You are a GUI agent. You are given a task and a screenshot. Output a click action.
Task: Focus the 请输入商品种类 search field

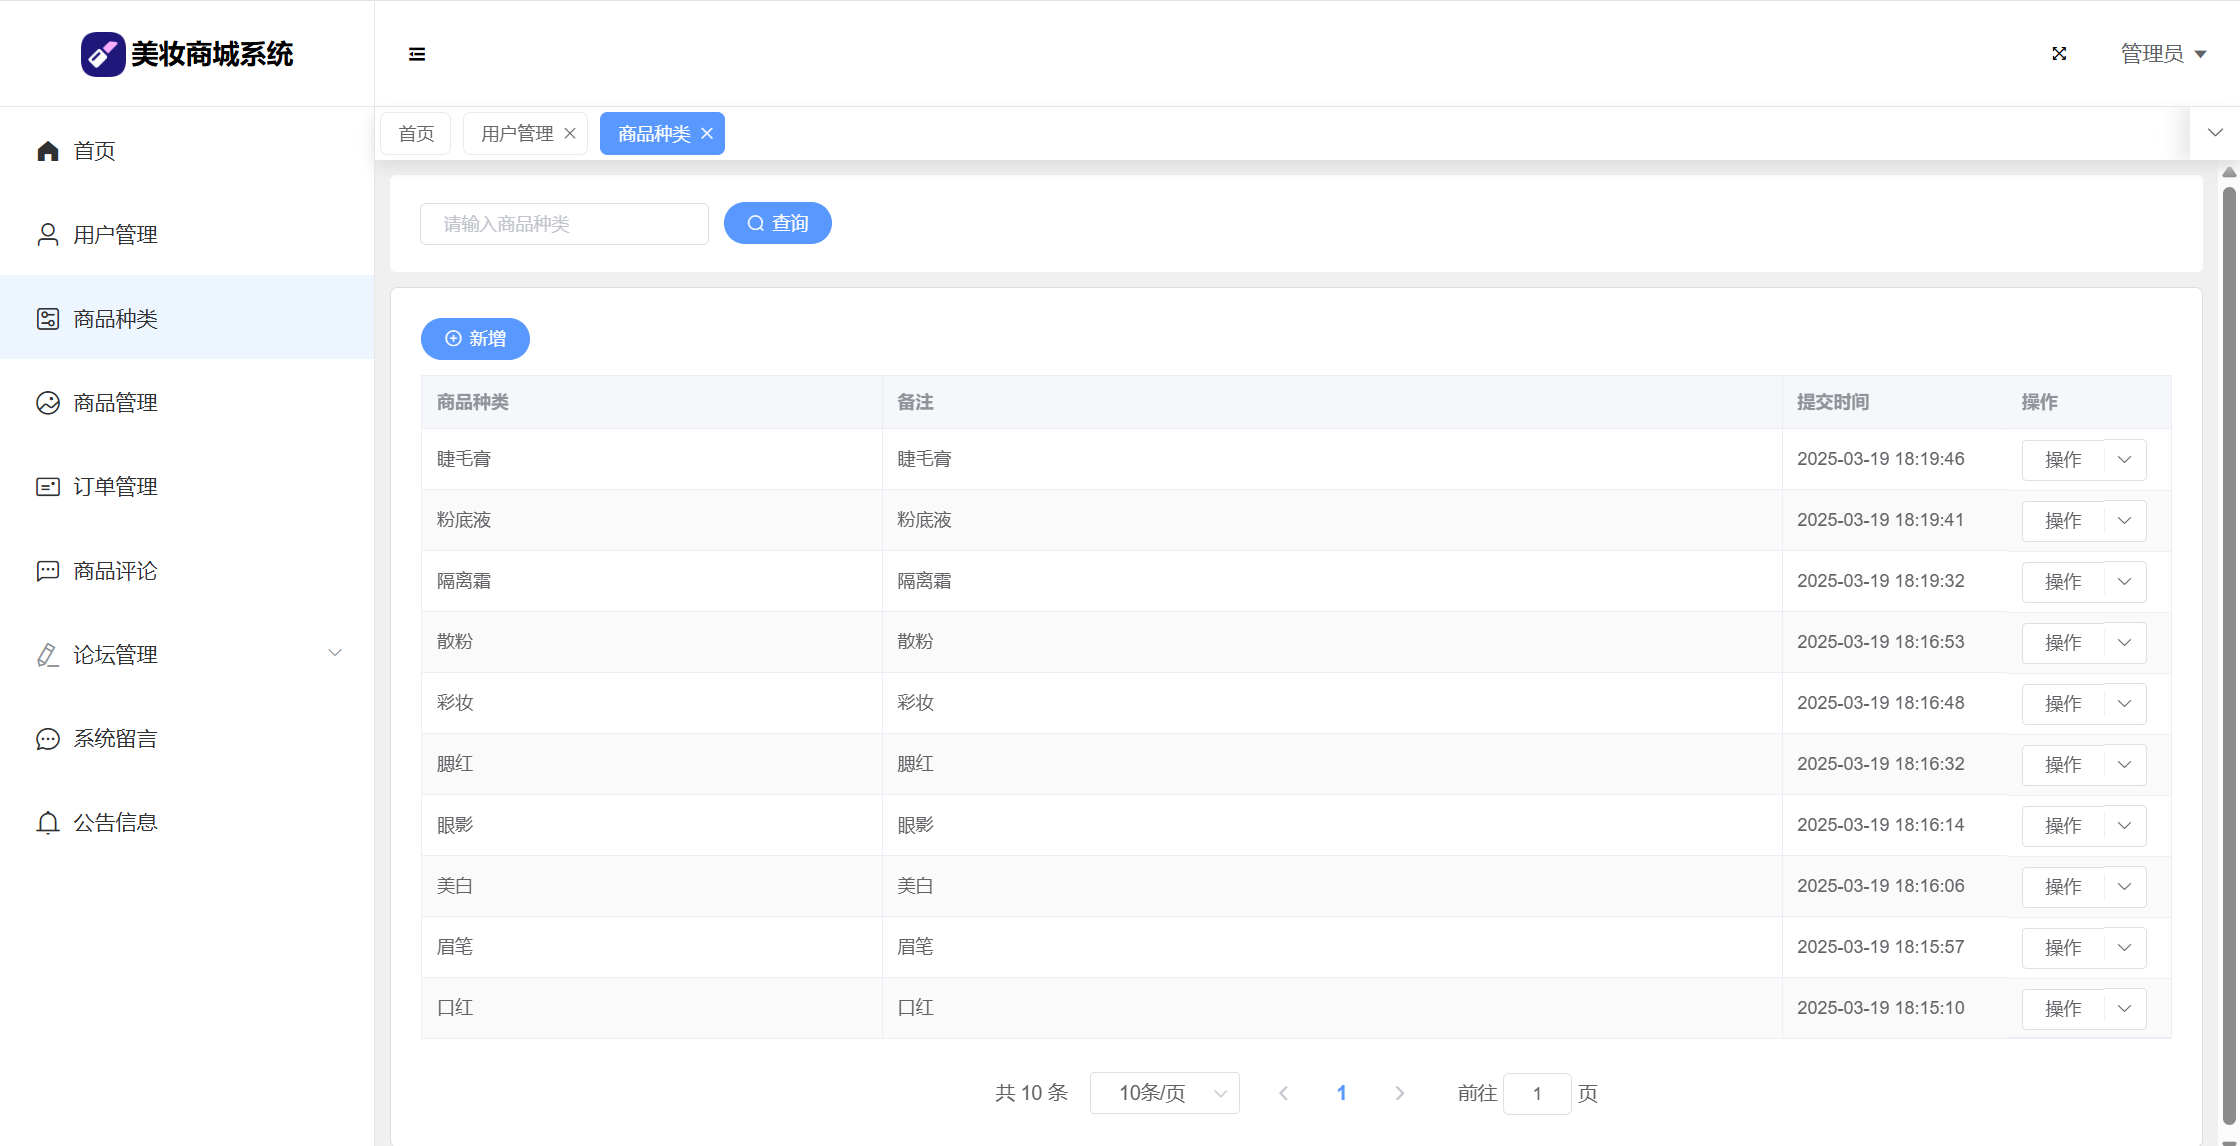click(564, 224)
